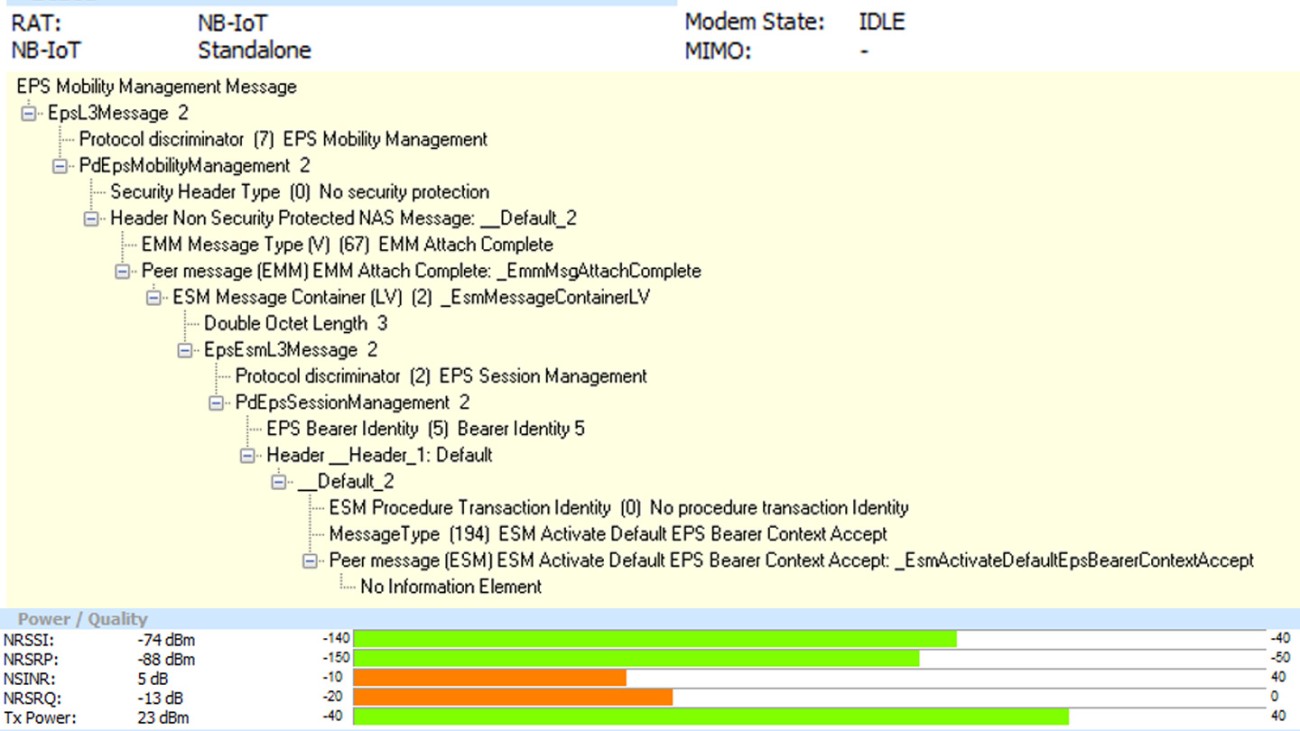Collapse the PdEpsSessionManagement 2 node

(216, 403)
